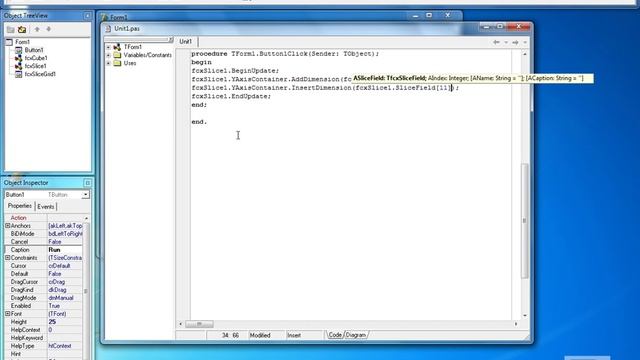Screen dimensions: 640x360
Task: Select fcxCube1 component in Object TreeView
Action: 36,58
